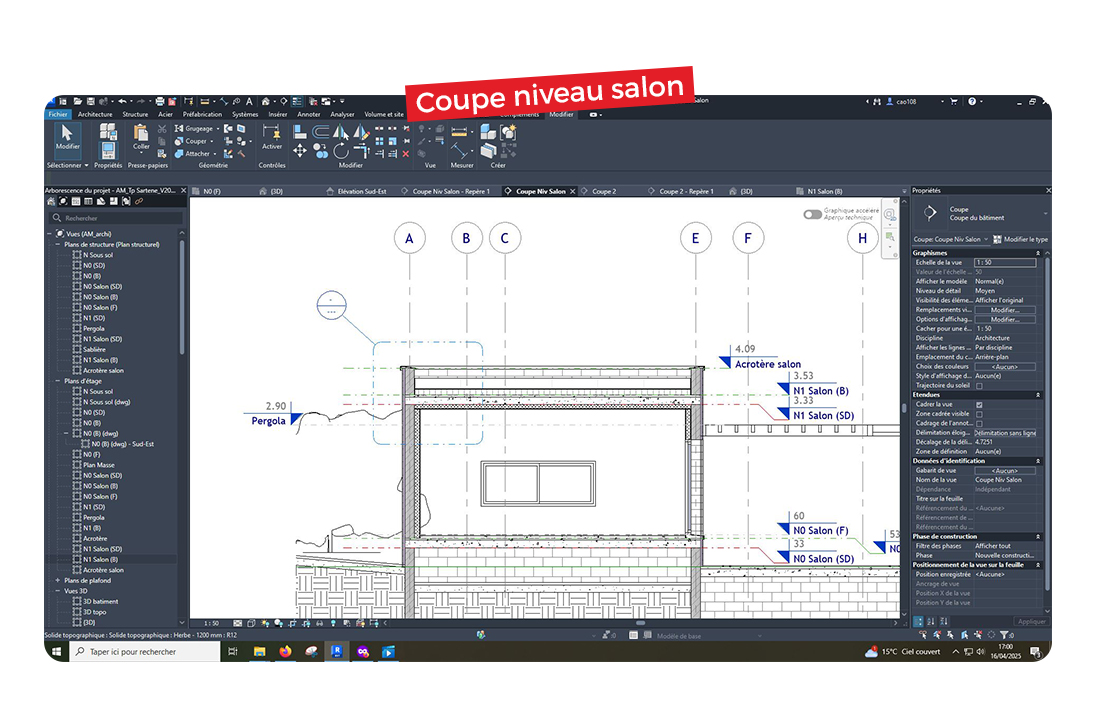Select the Décaler offset tool
1097x723 pixels.
[x=321, y=132]
